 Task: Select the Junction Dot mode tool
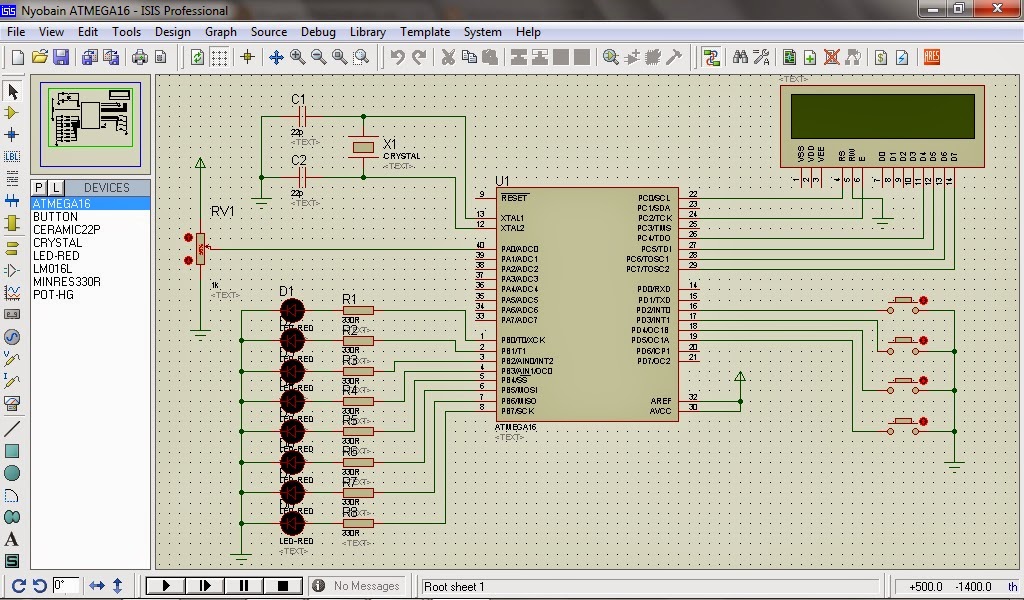tap(14, 134)
